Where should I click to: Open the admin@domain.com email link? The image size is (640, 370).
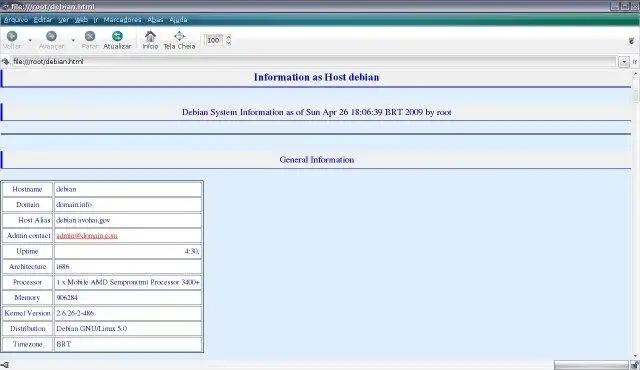tap(87, 236)
